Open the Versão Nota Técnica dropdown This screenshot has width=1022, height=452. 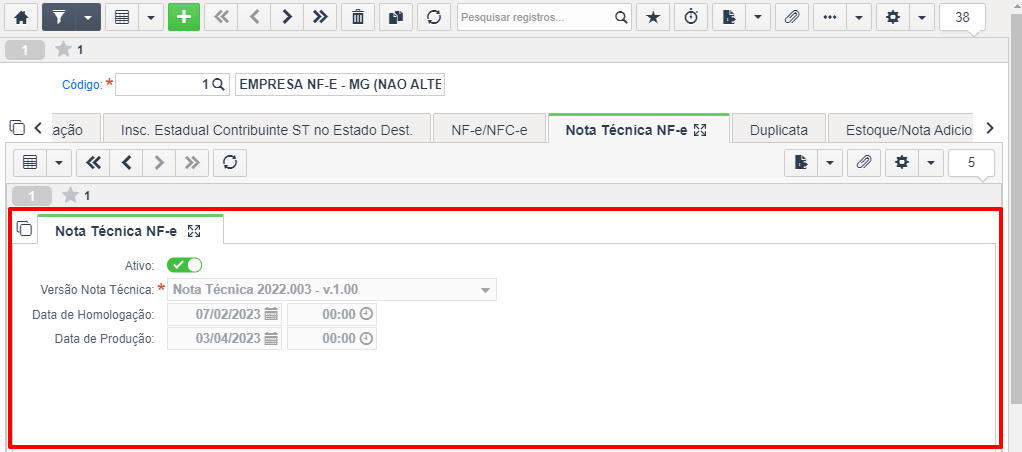pyautogui.click(x=332, y=290)
